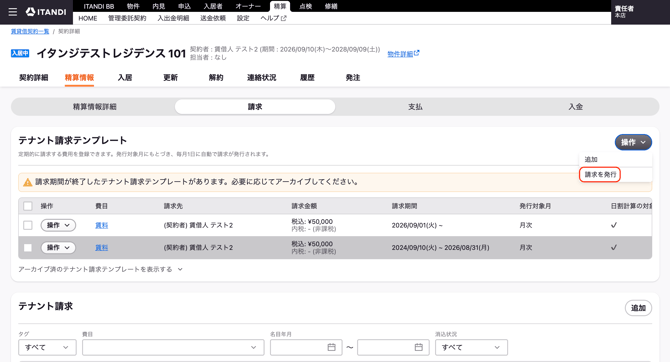
Task: Click the external link icon beside 物件詳細
Action: [x=417, y=53]
